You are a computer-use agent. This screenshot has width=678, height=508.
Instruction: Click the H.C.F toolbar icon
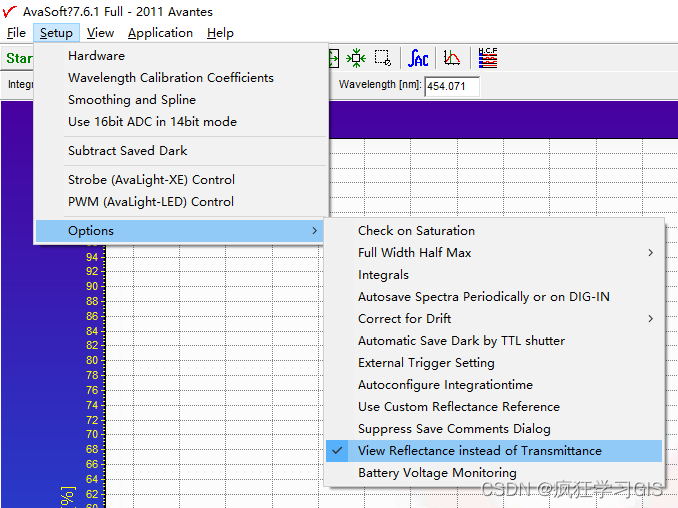(x=488, y=58)
